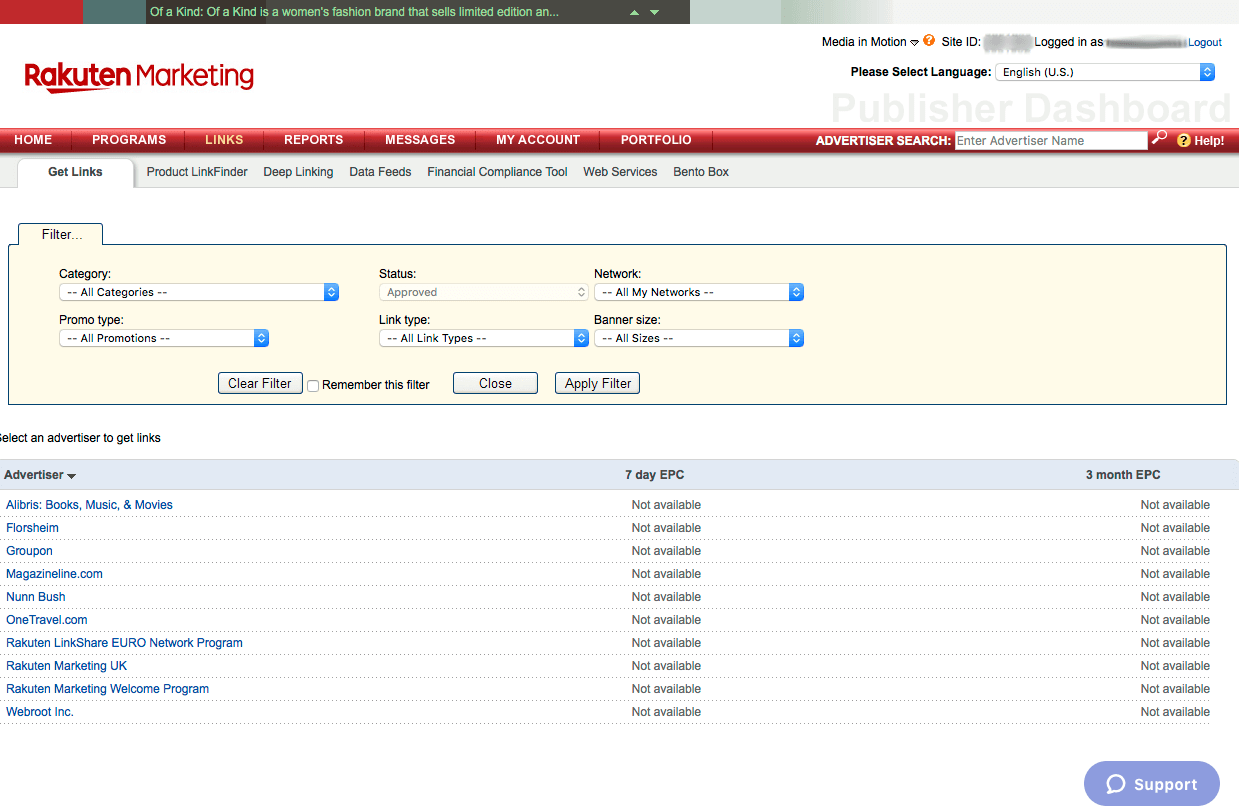Screen dimensions: 1239x806
Task: Sort by Advertiser column arrow
Action: click(71, 476)
